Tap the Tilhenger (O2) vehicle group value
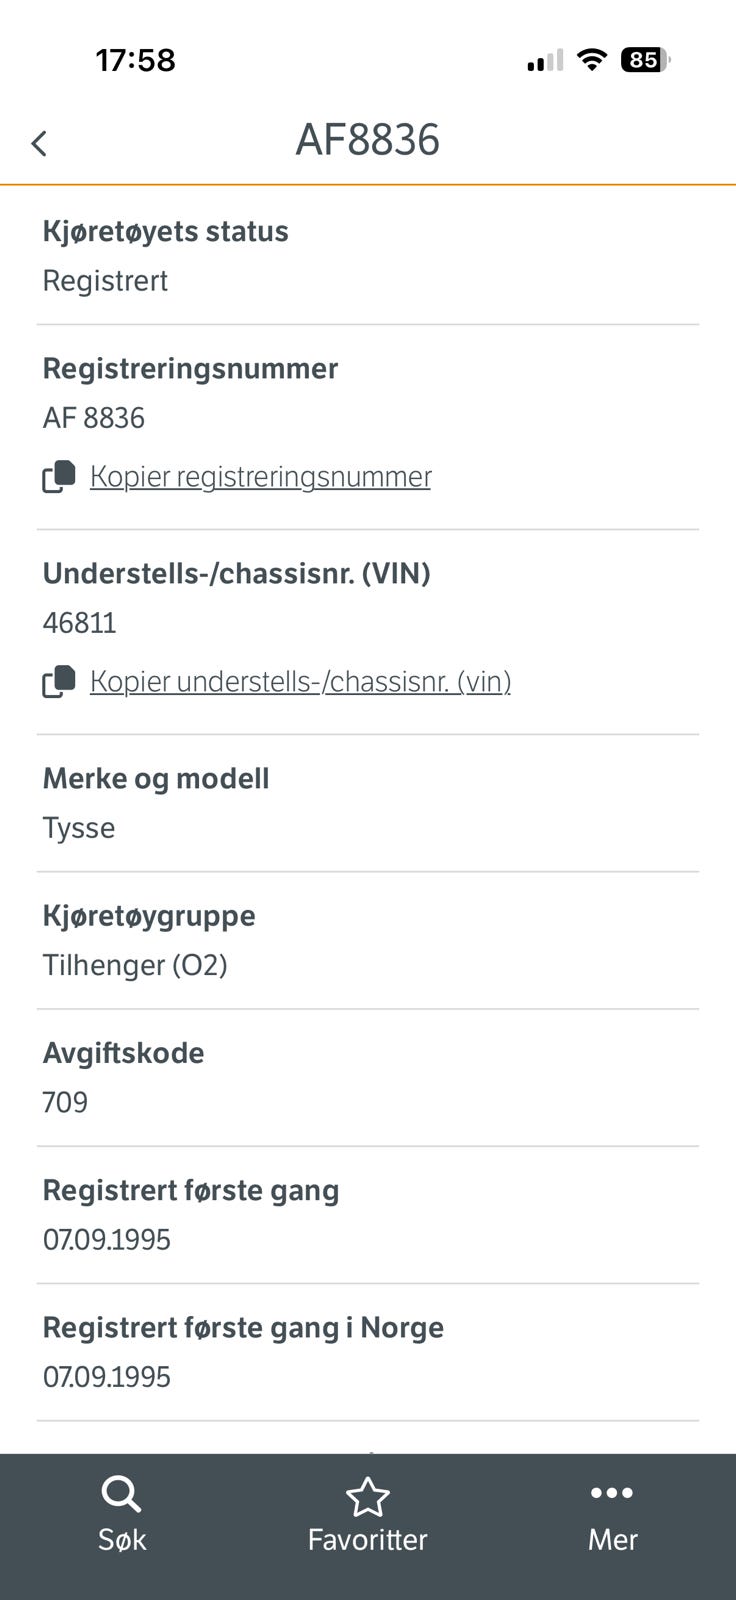 click(135, 965)
